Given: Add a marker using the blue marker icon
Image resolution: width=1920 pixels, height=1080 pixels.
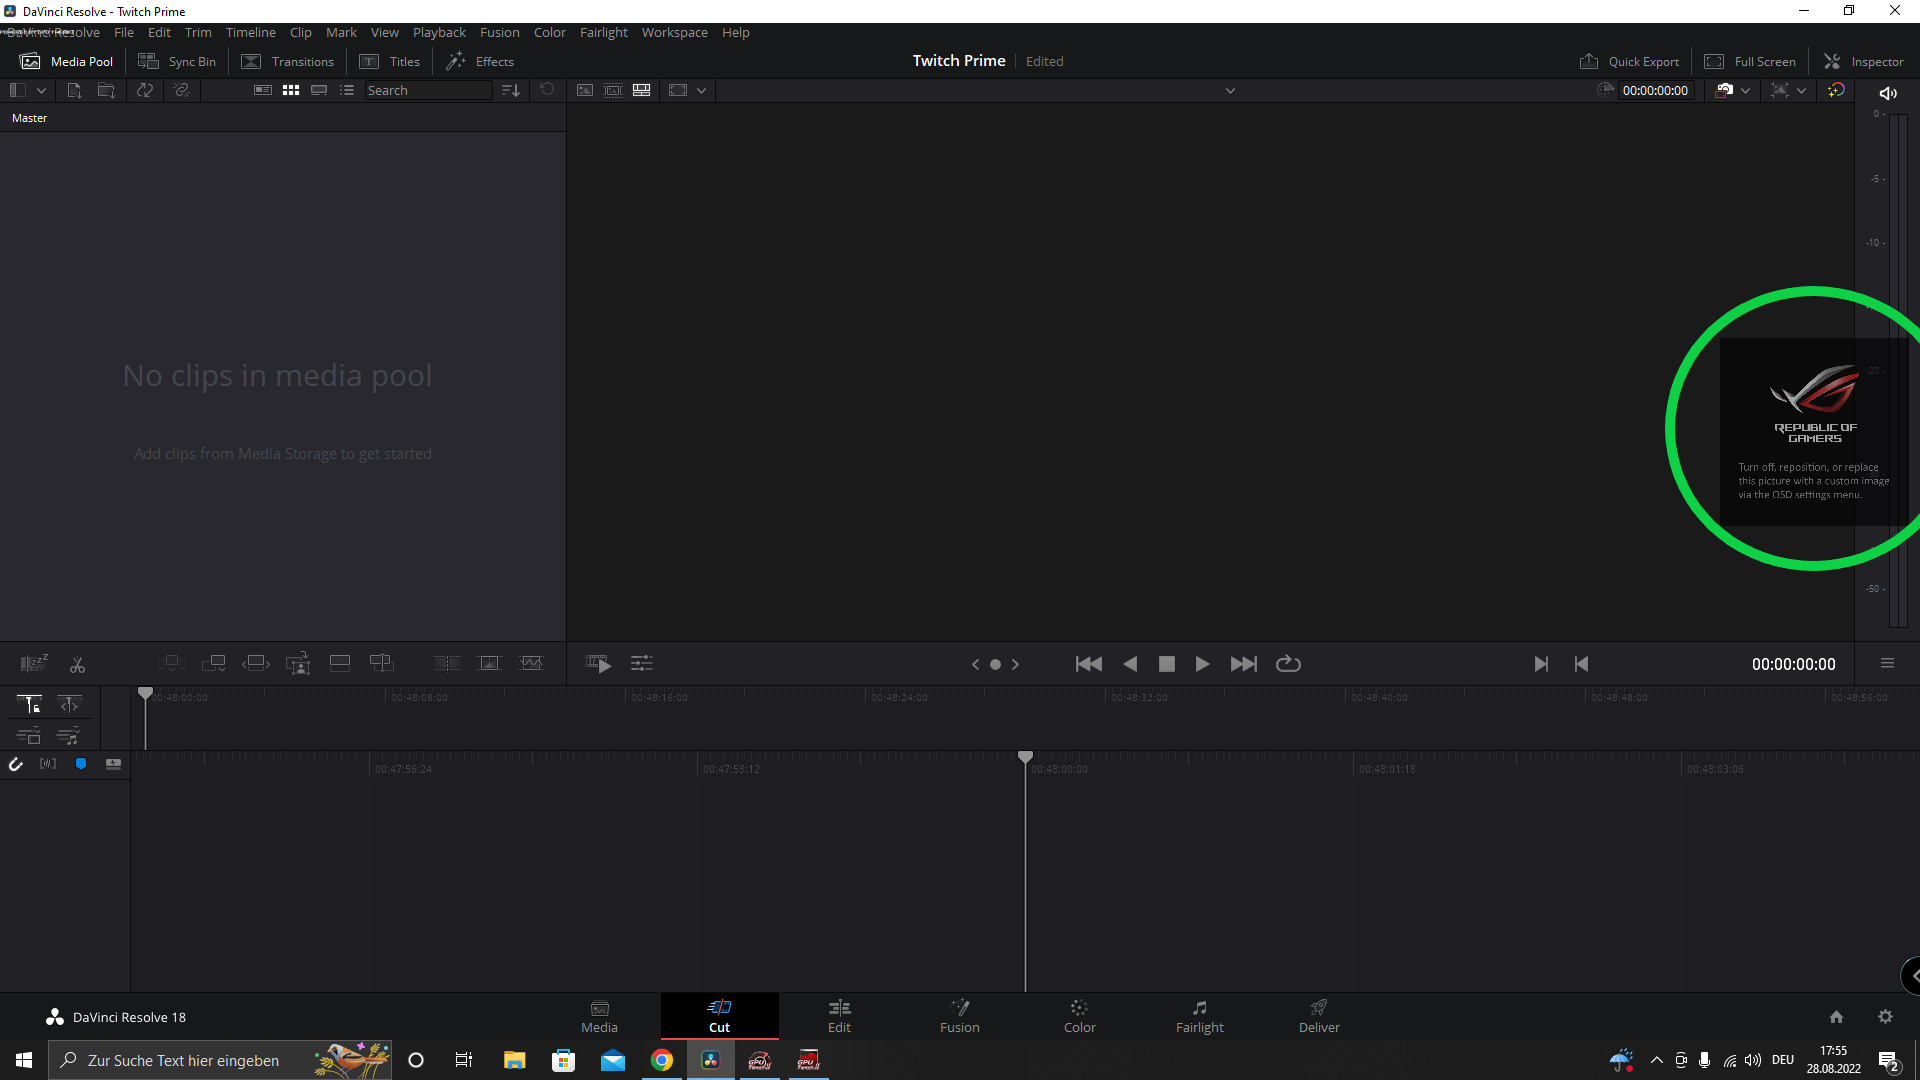Looking at the screenshot, I should point(81,764).
